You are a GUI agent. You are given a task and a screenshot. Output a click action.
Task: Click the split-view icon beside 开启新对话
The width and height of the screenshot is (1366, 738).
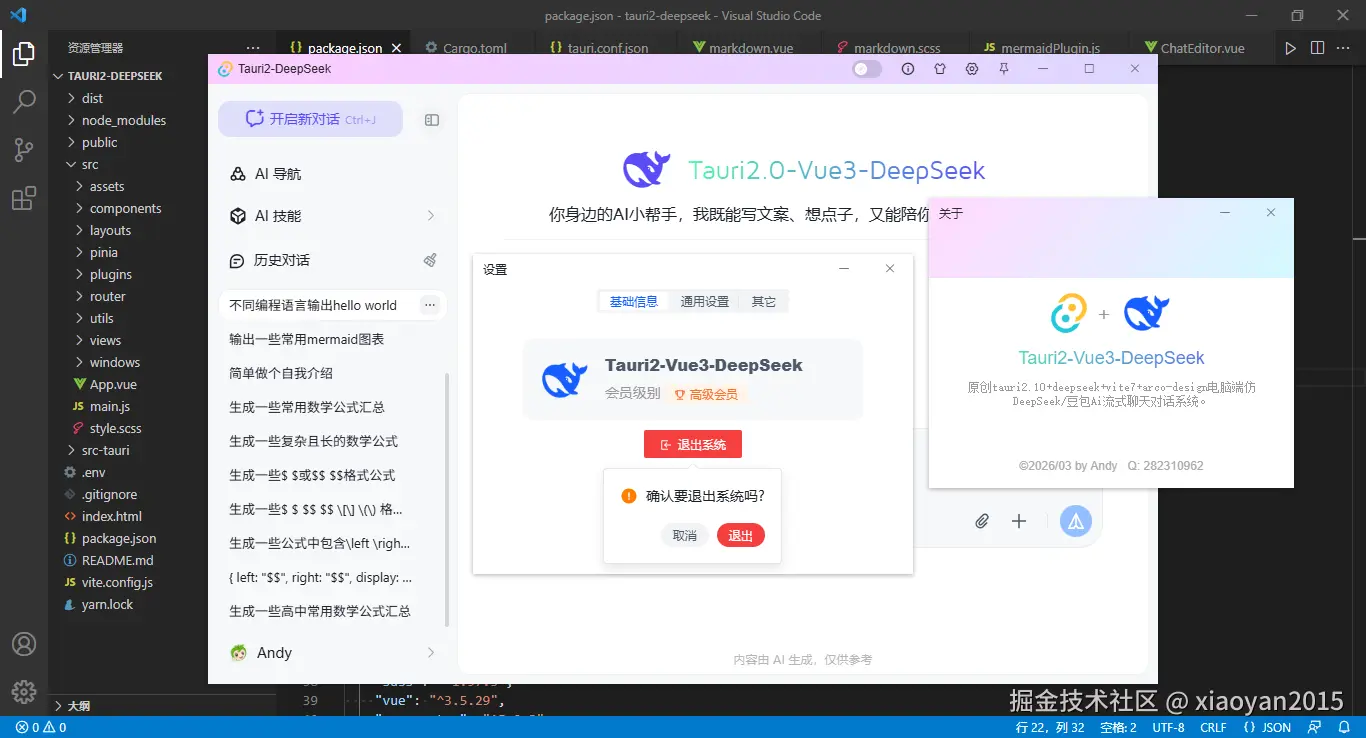(431, 119)
